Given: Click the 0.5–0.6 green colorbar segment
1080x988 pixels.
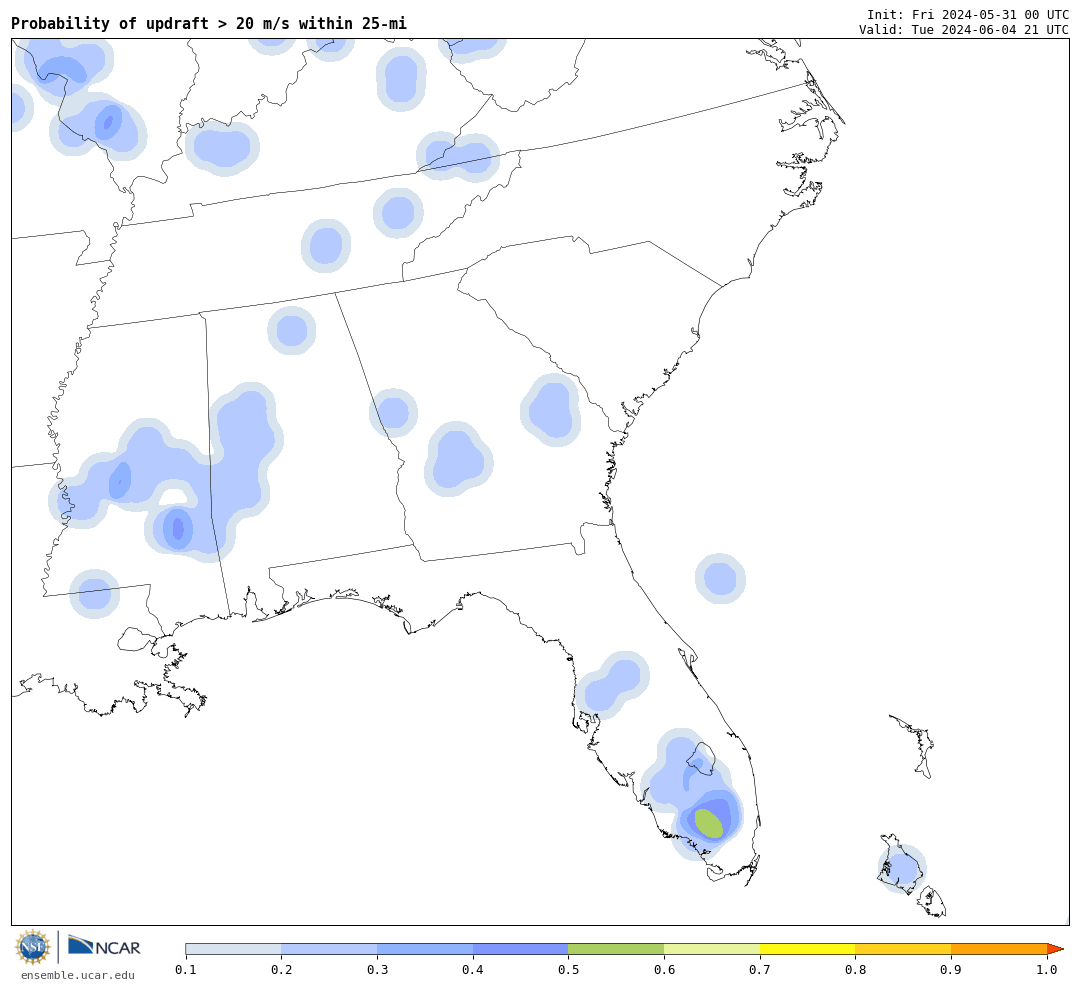Looking at the screenshot, I should [616, 949].
